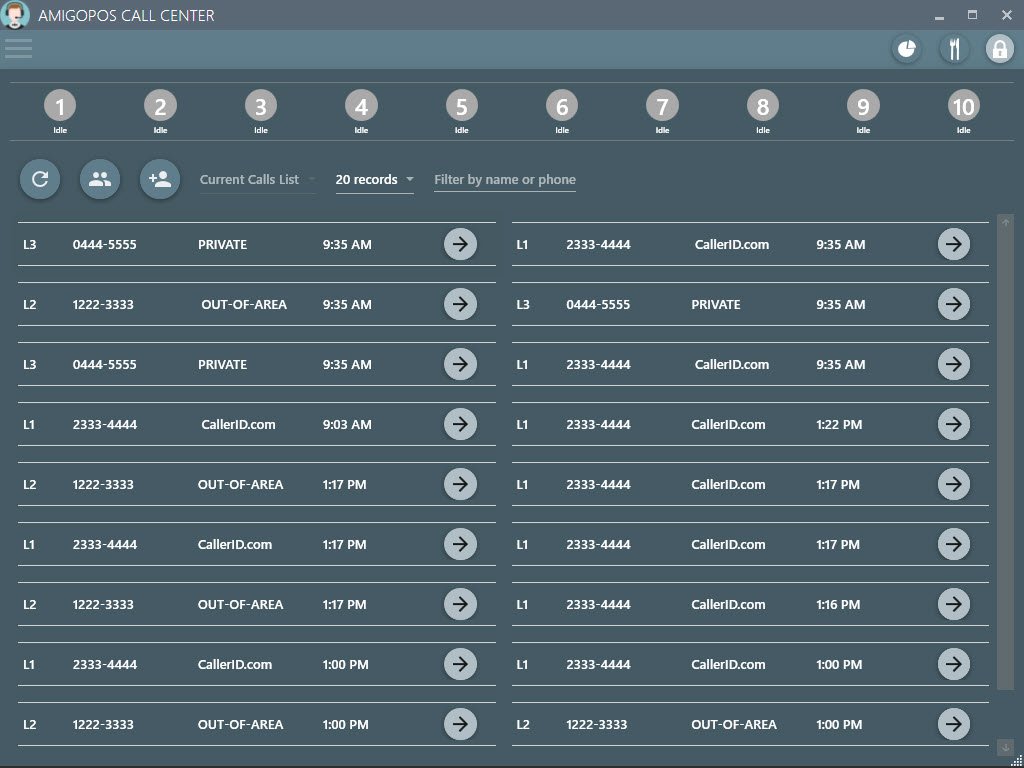Click the Filter by name or phone field
1024x768 pixels.
[x=504, y=180]
